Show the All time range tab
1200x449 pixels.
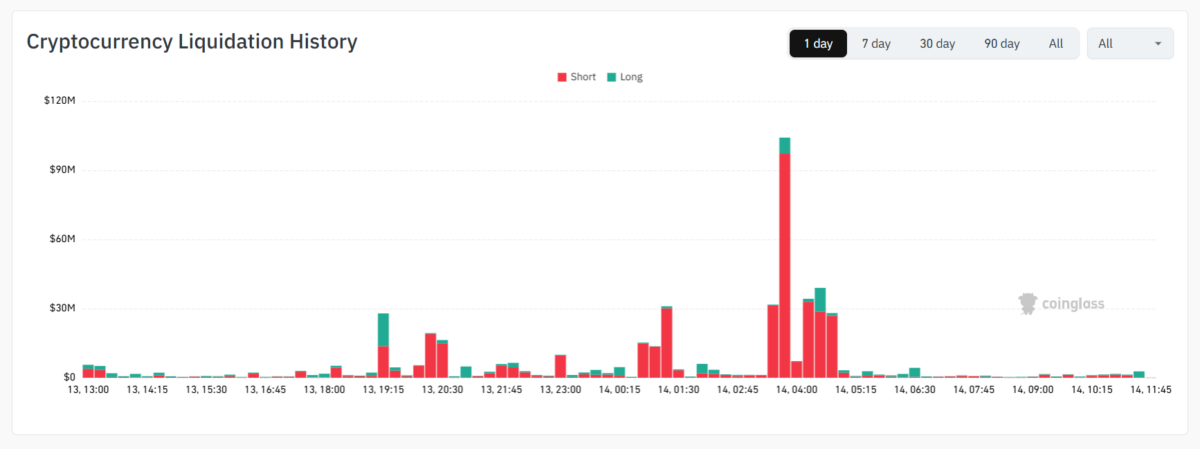click(1056, 44)
